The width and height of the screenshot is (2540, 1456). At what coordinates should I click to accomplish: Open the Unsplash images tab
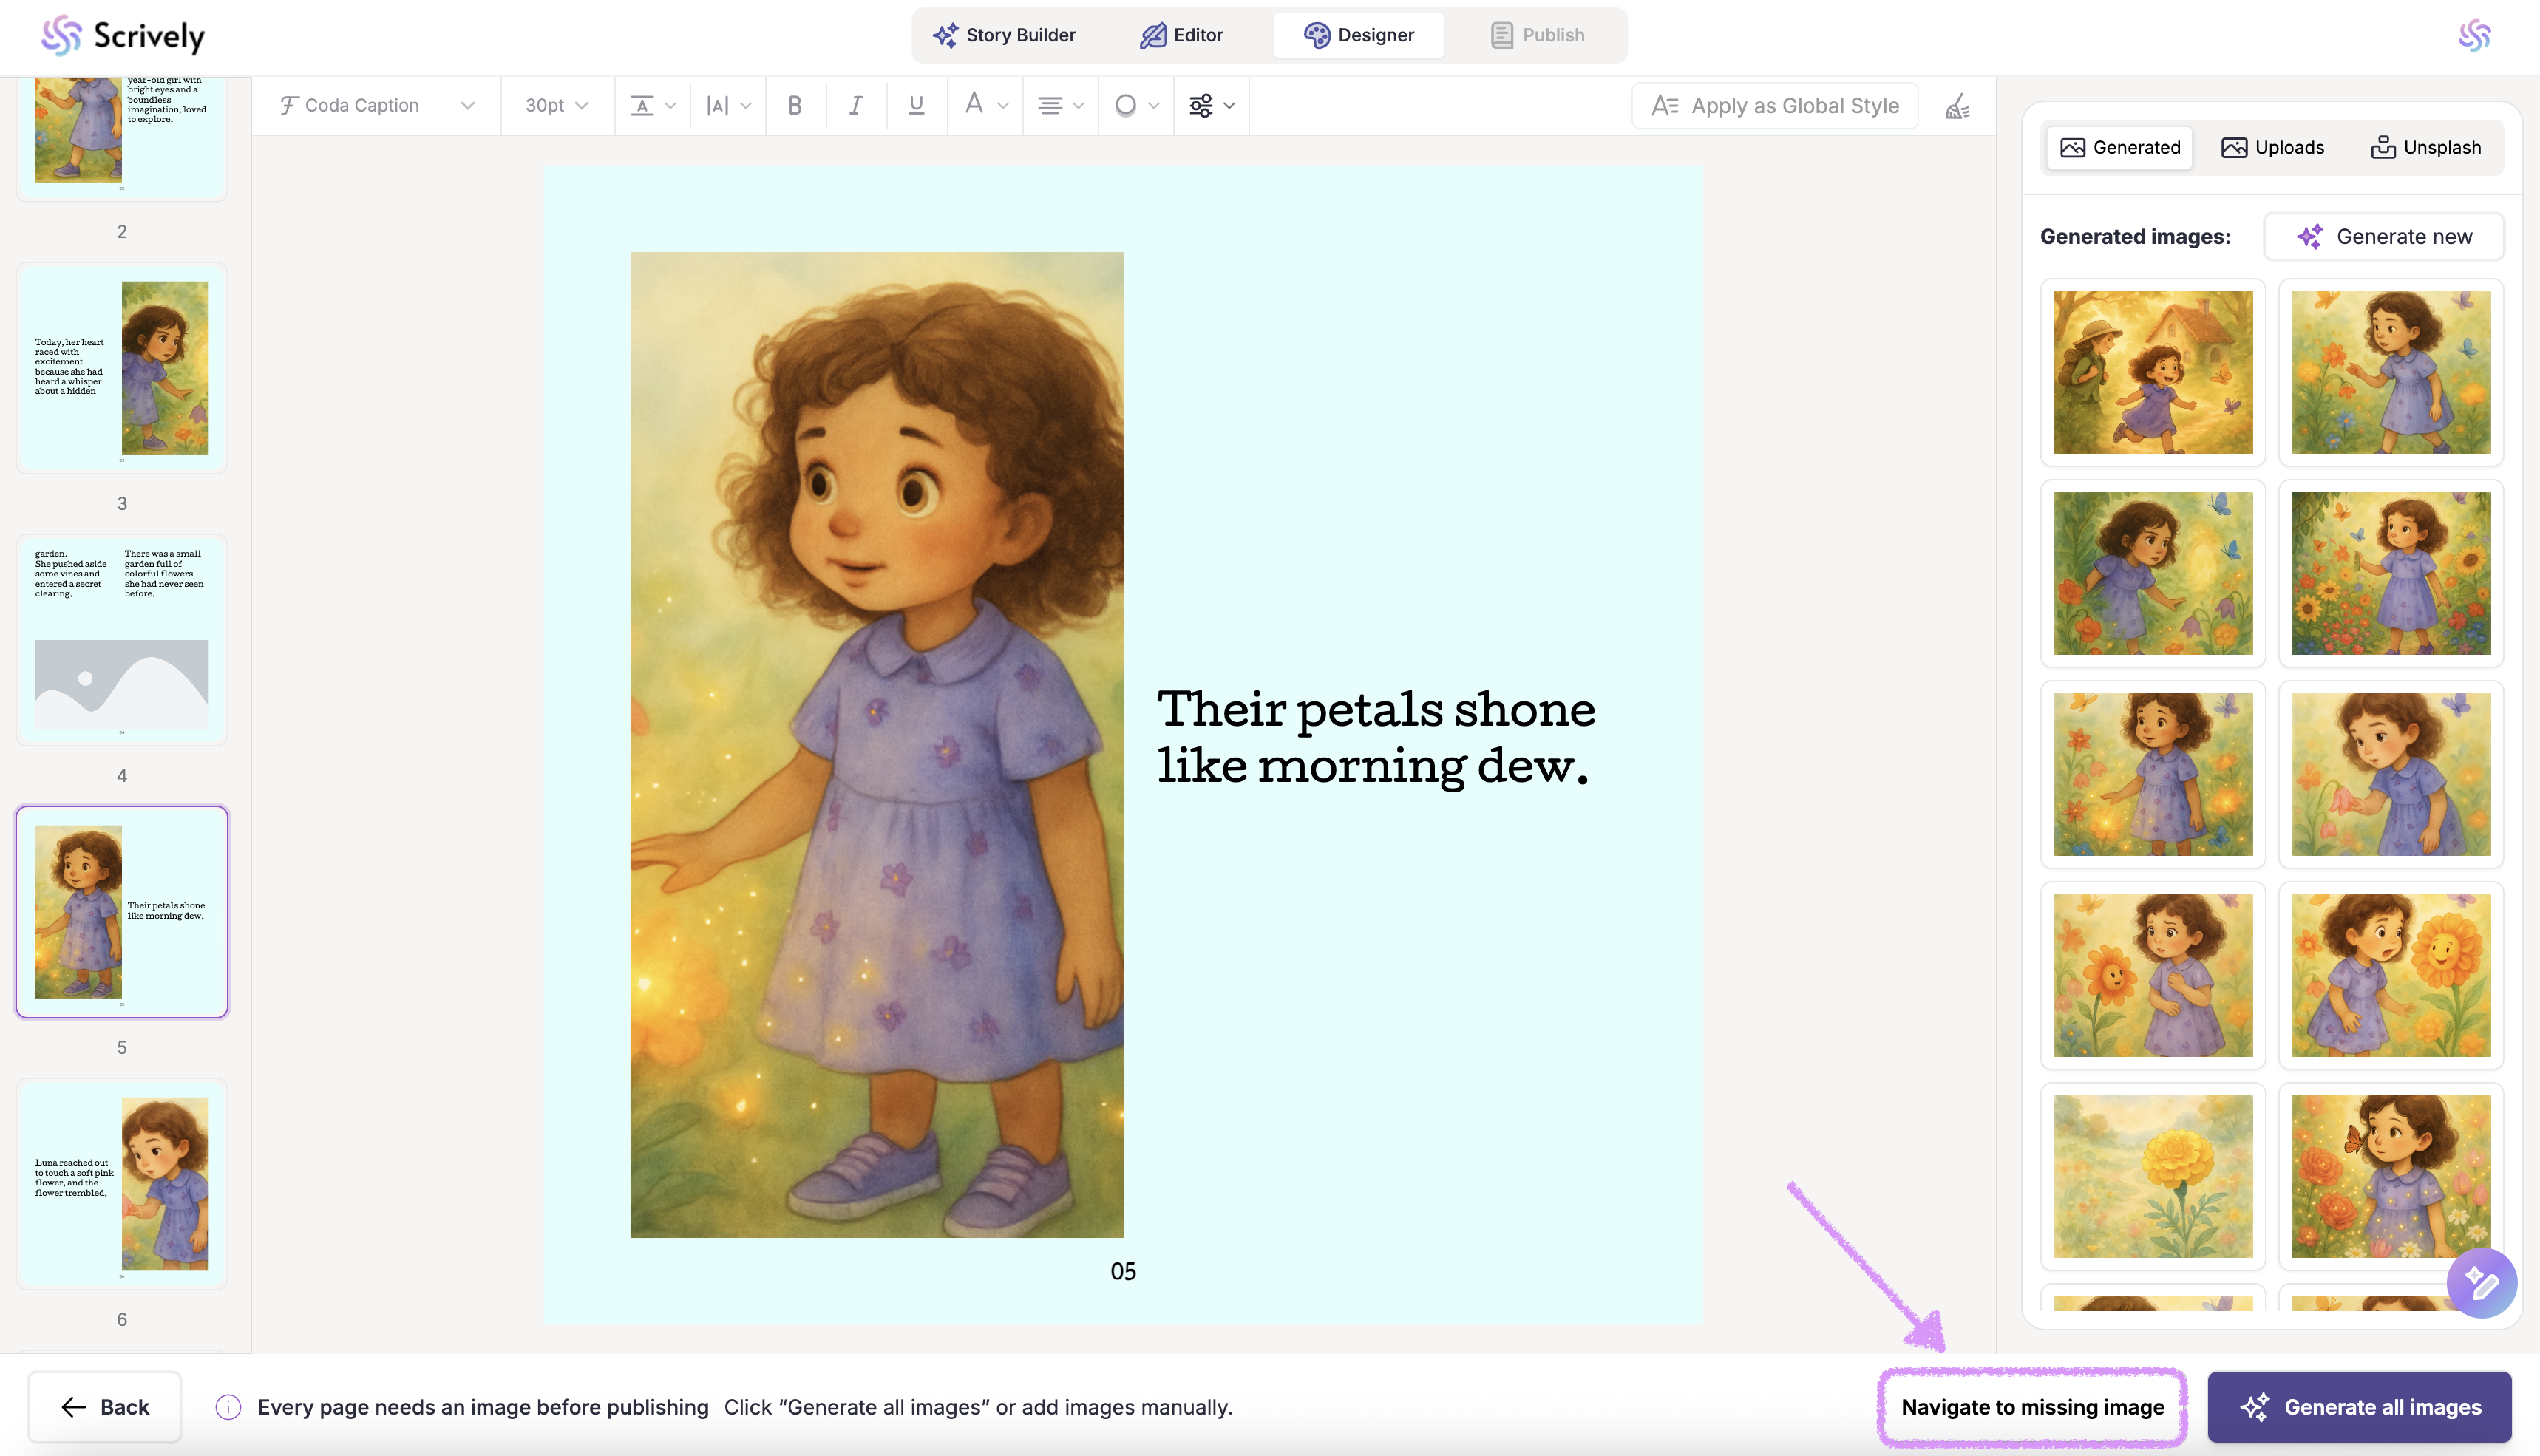[x=2425, y=147]
